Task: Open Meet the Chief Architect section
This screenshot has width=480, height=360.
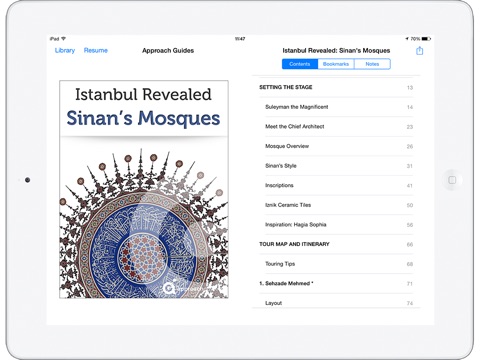Action: click(x=339, y=127)
